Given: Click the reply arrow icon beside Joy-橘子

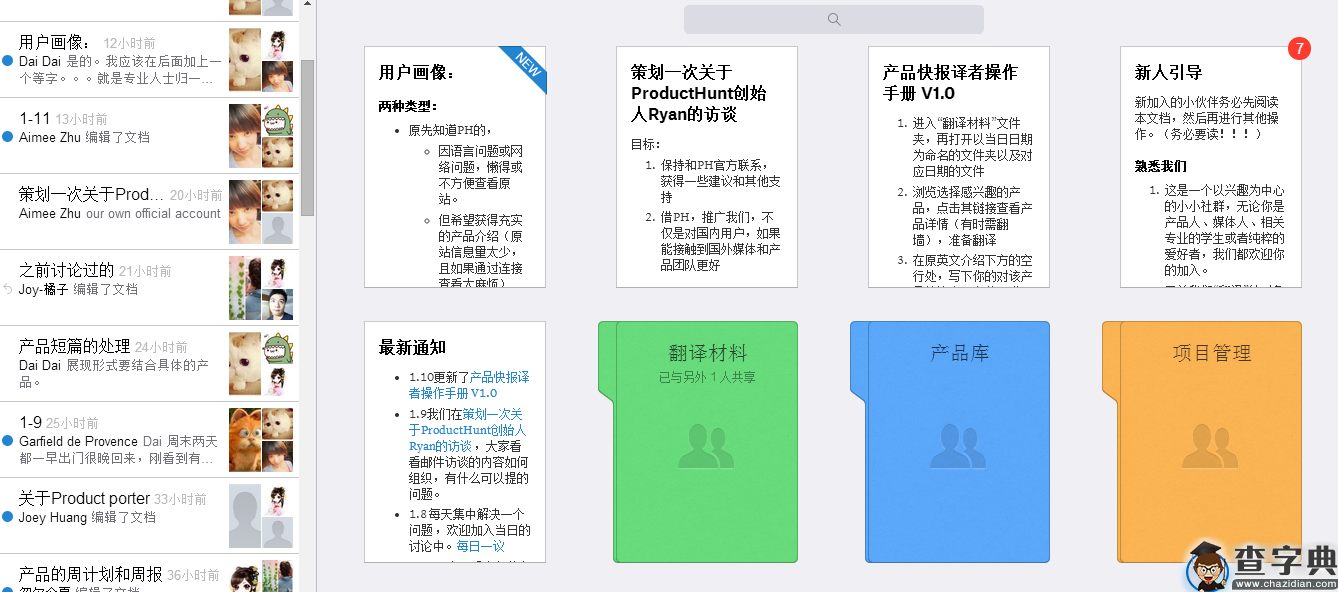Looking at the screenshot, I should point(8,290).
